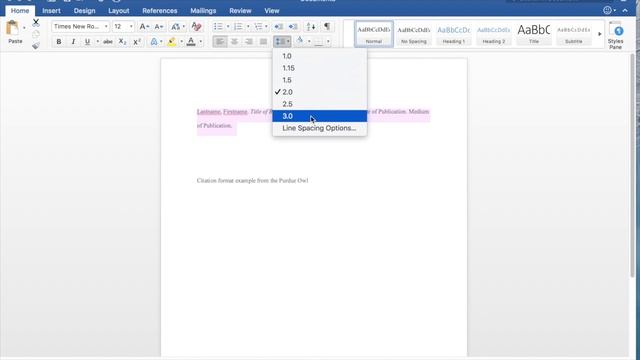Switch to the Layout tab

point(119,11)
